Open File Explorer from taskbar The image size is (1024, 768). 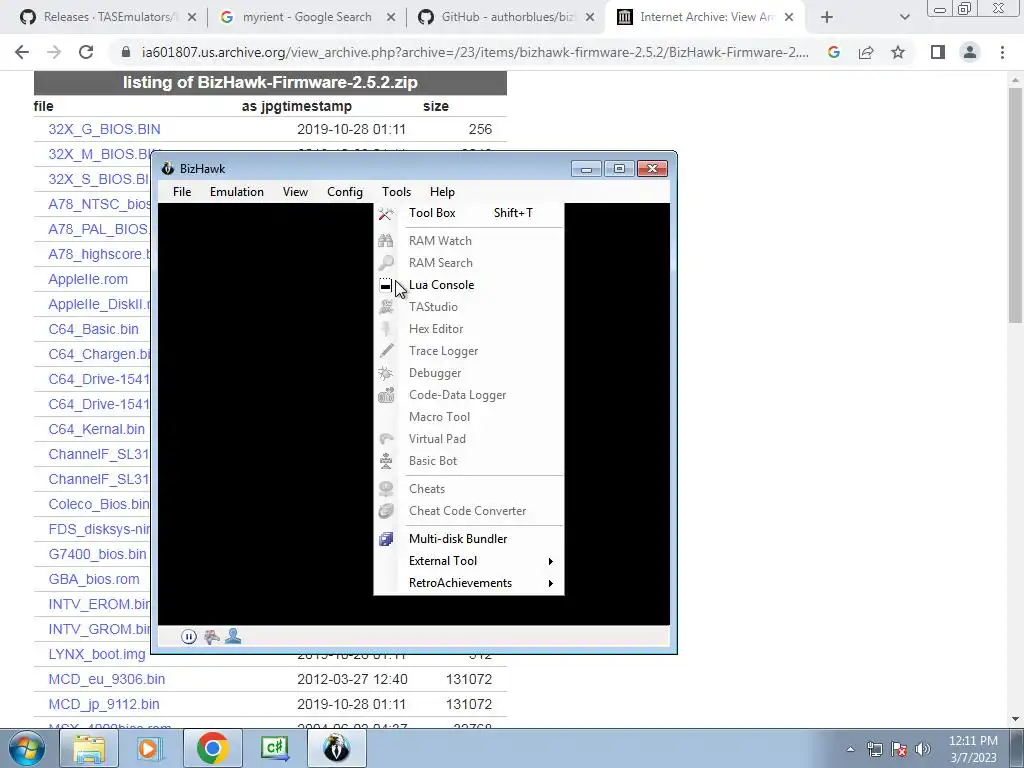coord(89,749)
